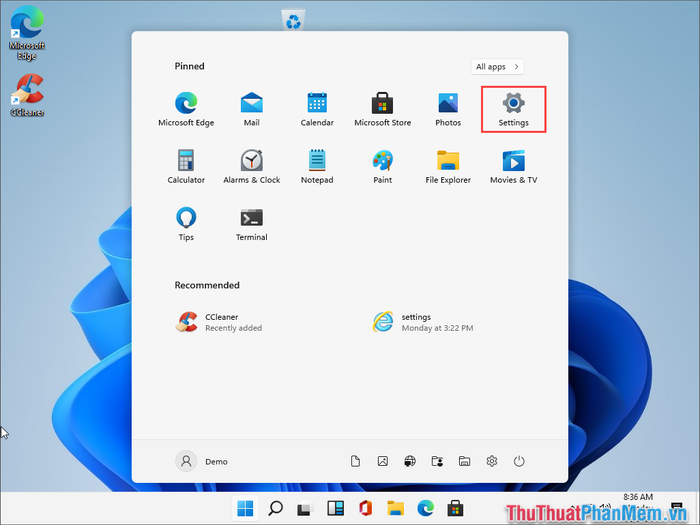The image size is (700, 525).
Task: Open Microsoft Store on the taskbar
Action: [455, 508]
